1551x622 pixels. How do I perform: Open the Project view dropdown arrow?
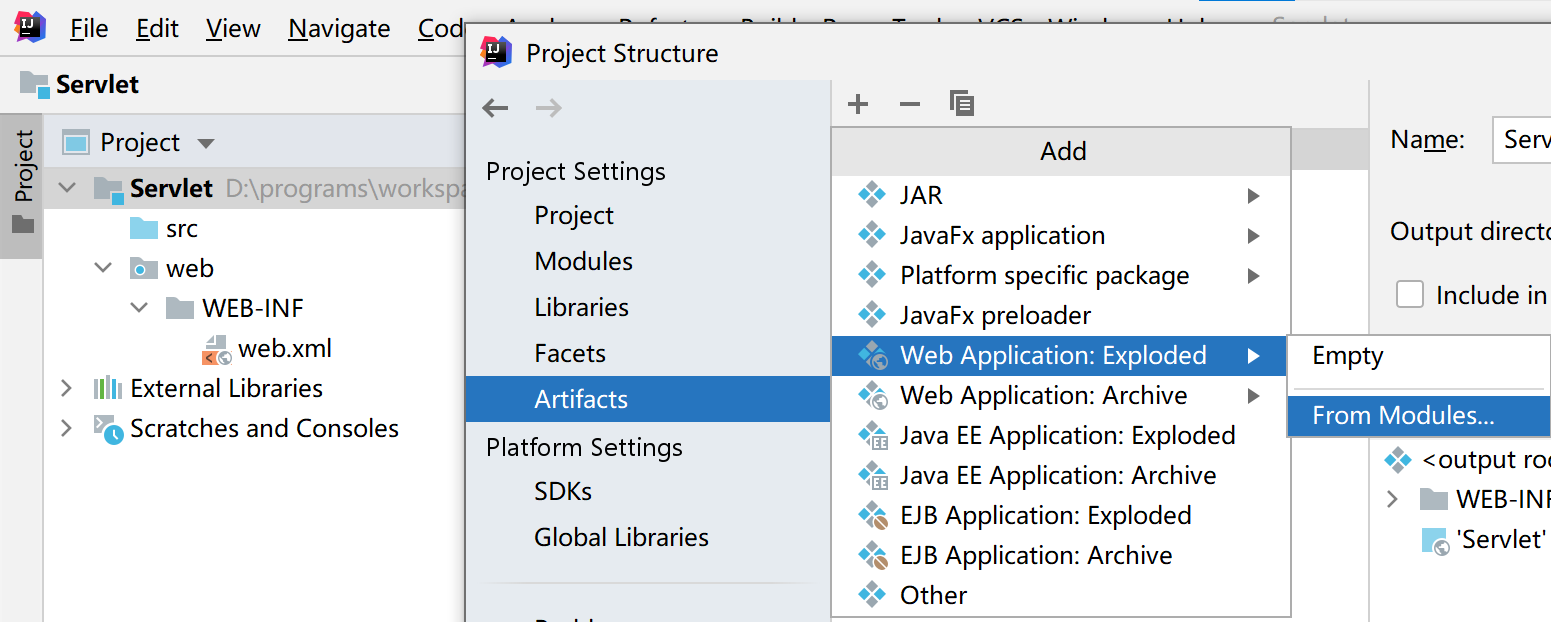pyautogui.click(x=206, y=143)
